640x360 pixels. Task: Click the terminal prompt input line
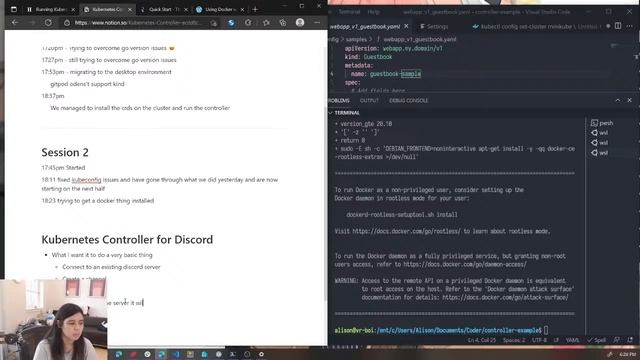click(x=441, y=330)
